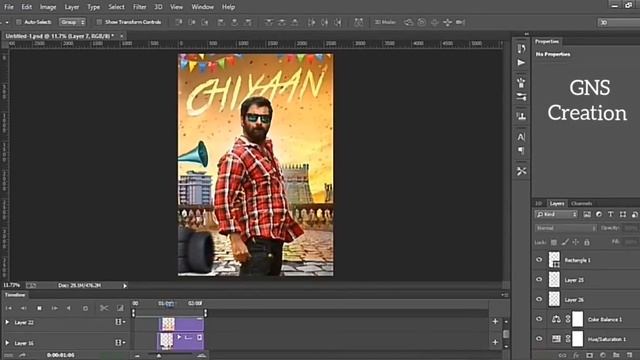Click the Layer 22 purple video clip

181,324
